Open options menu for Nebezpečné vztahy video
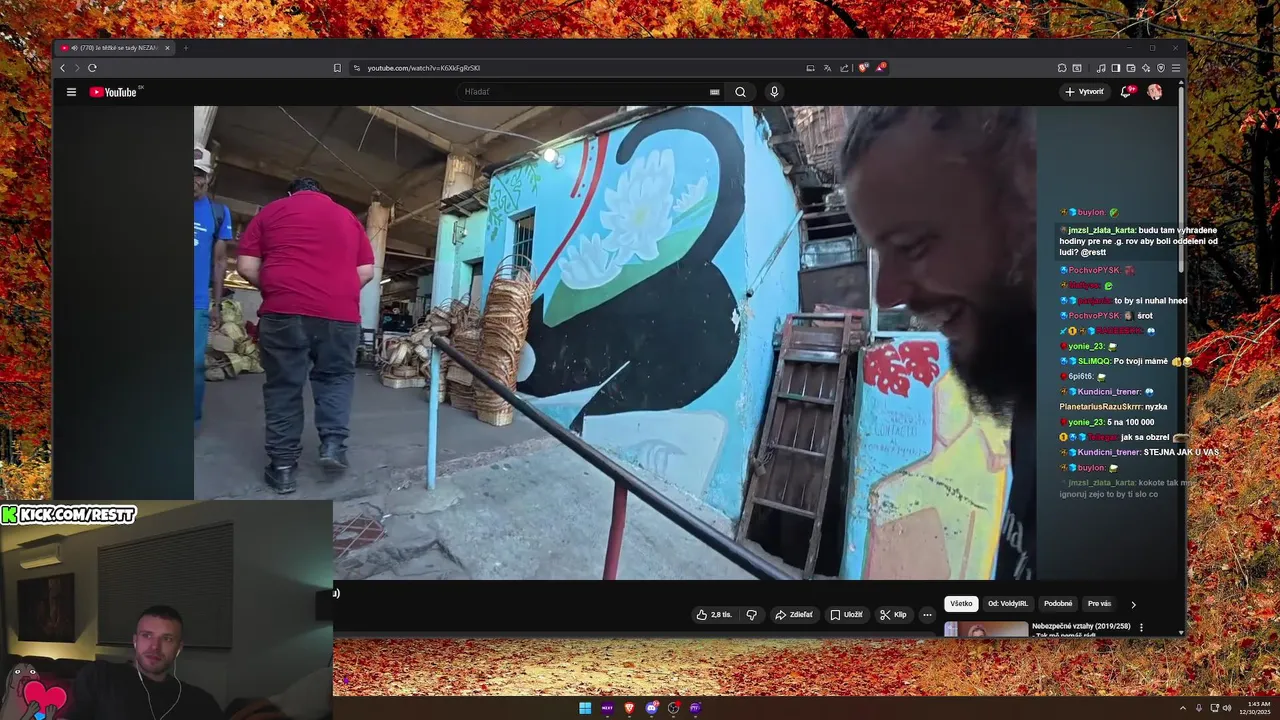 point(1141,628)
